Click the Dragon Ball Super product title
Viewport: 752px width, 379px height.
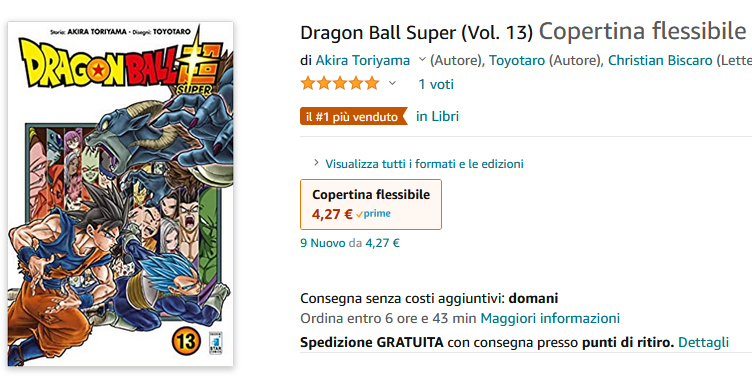coord(416,32)
